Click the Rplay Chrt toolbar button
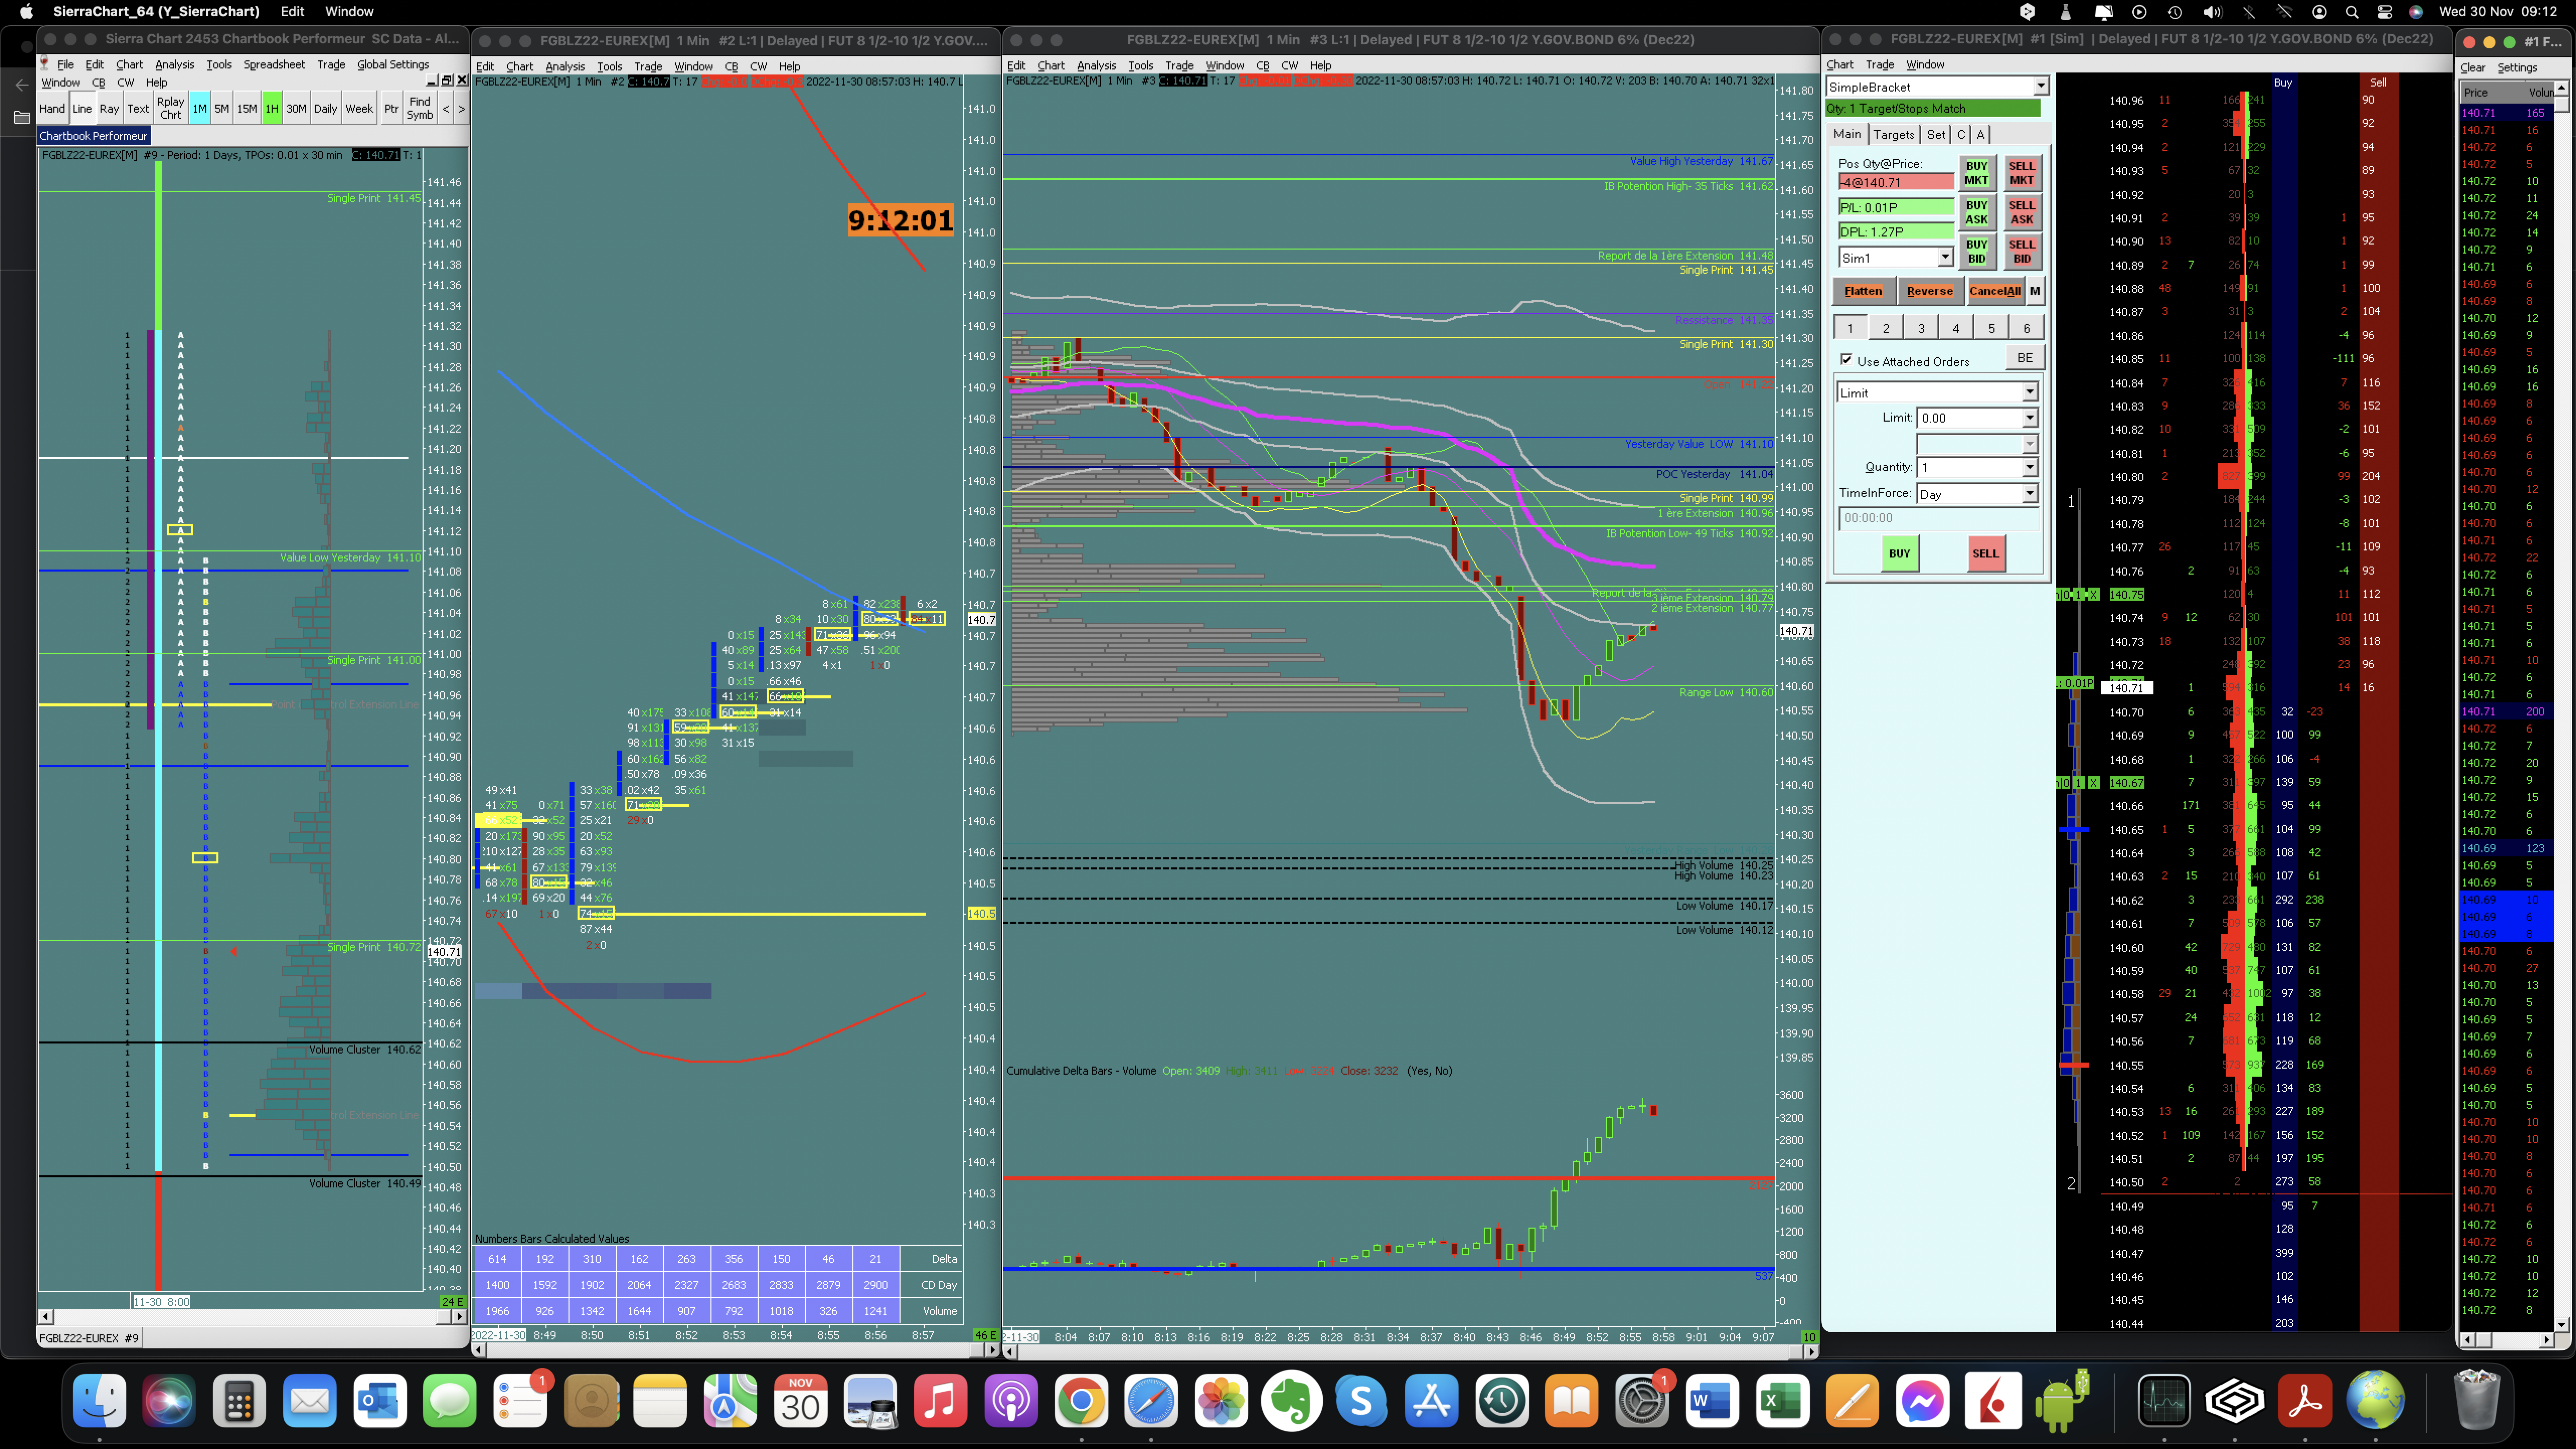2576x1449 pixels. (170, 108)
